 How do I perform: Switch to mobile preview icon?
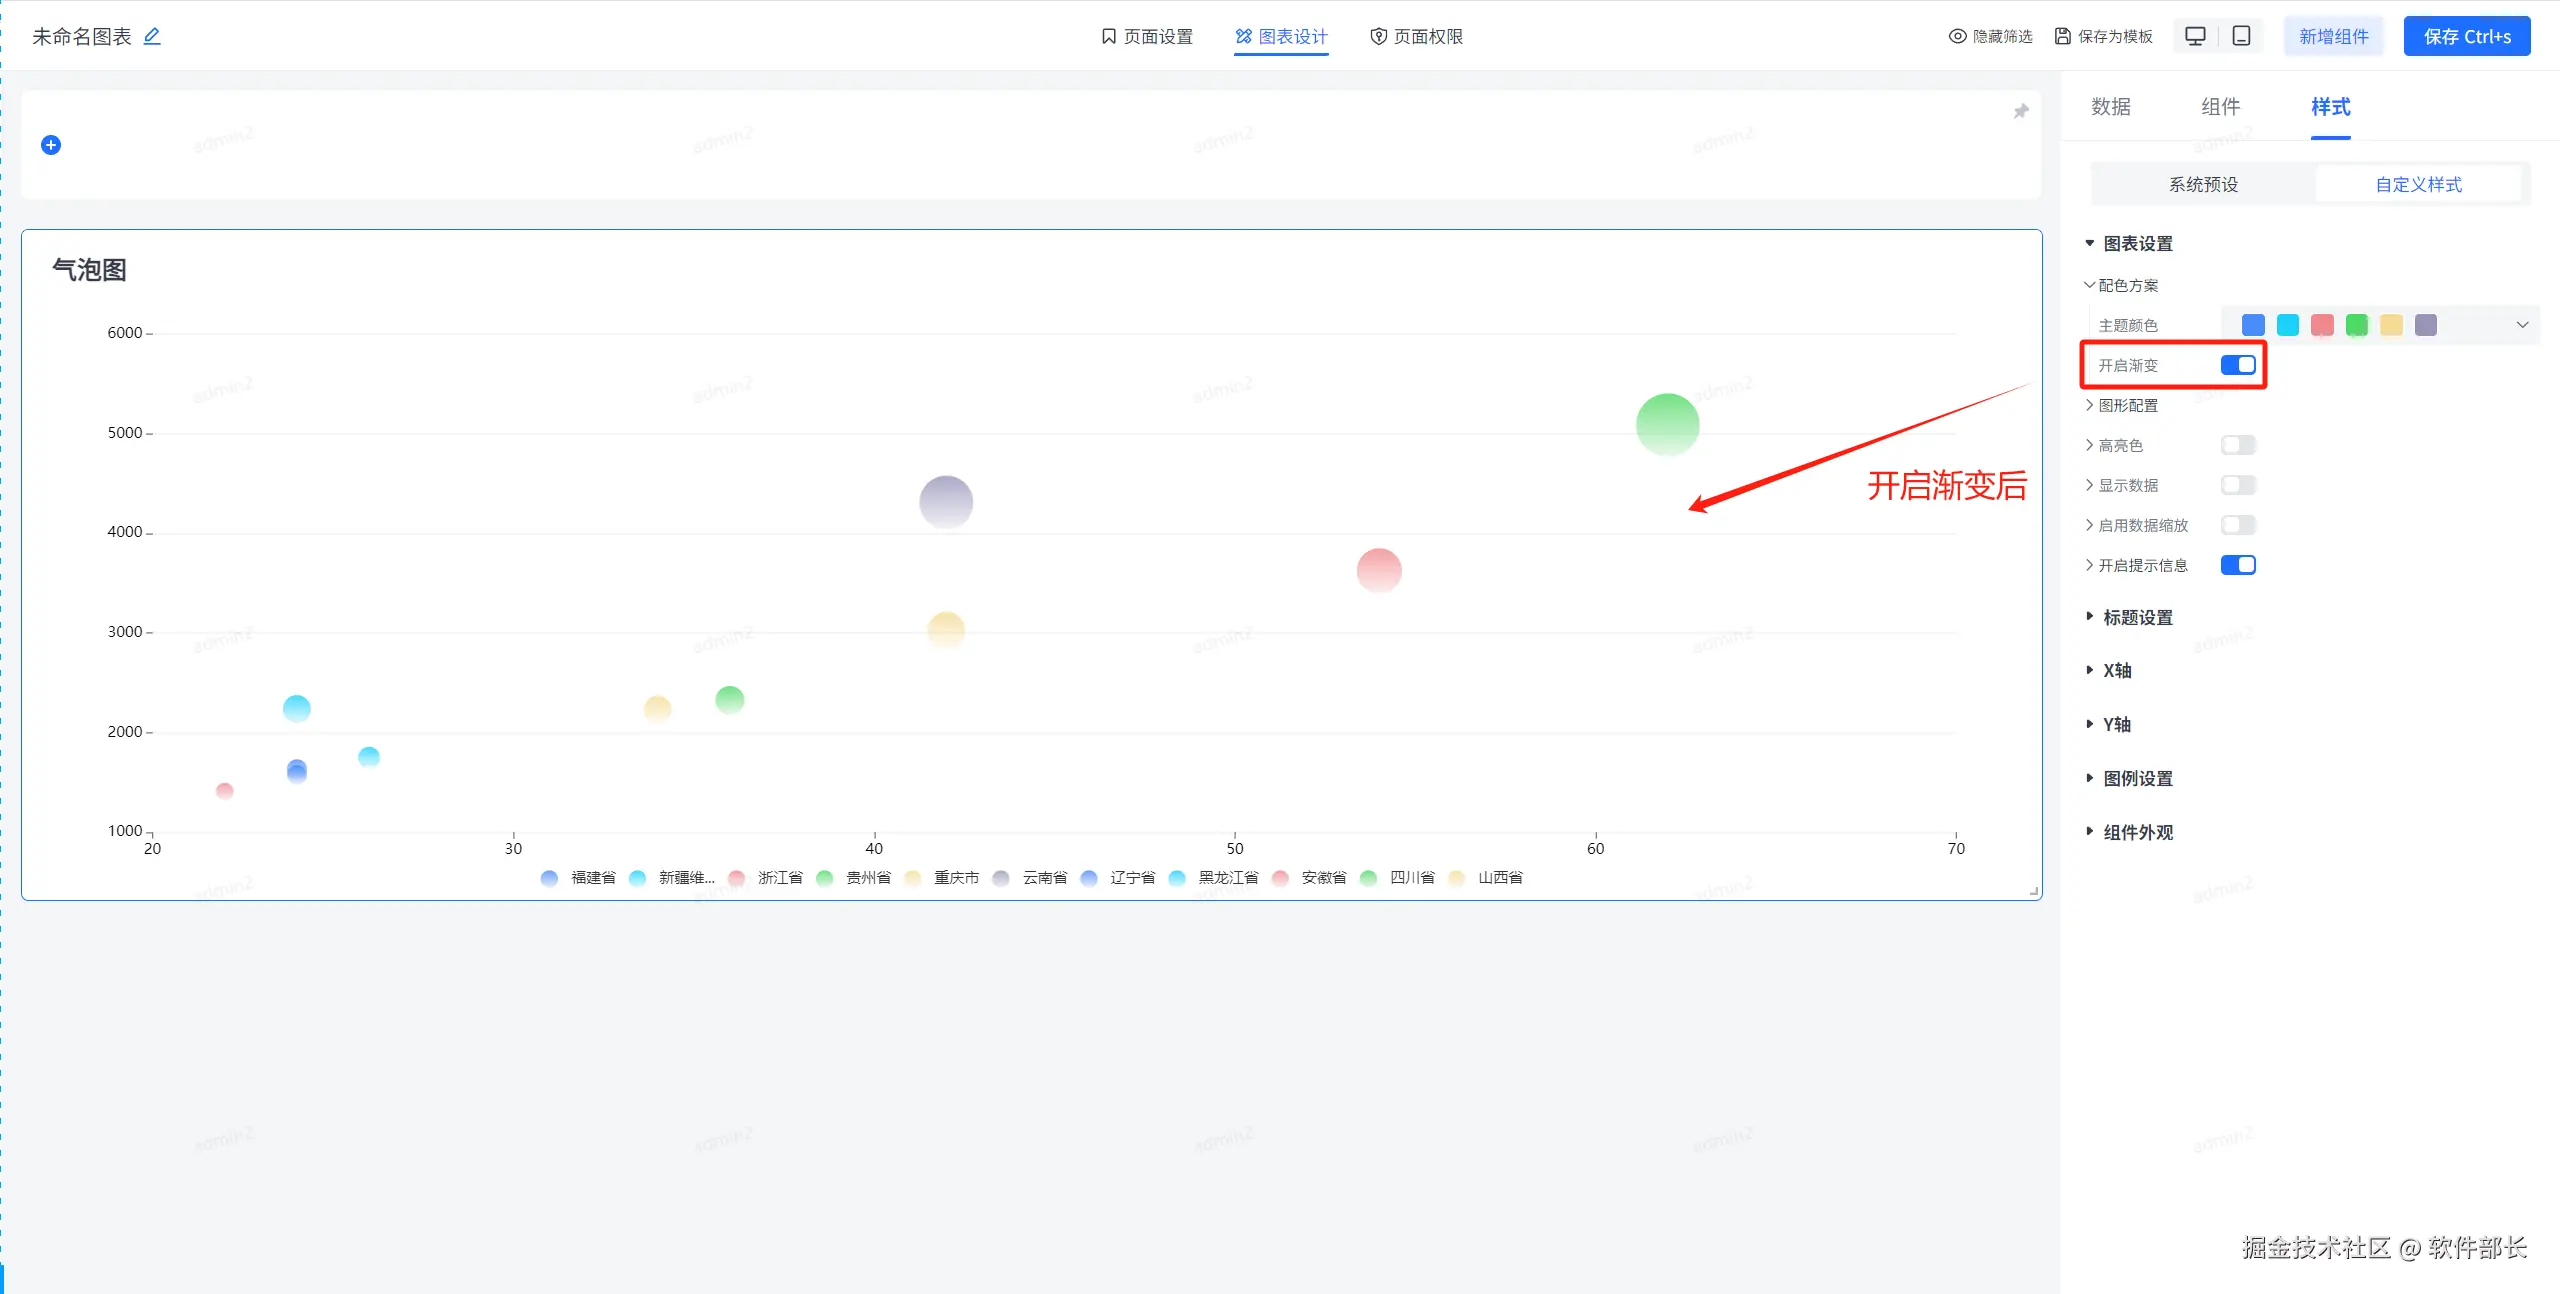[x=2242, y=36]
